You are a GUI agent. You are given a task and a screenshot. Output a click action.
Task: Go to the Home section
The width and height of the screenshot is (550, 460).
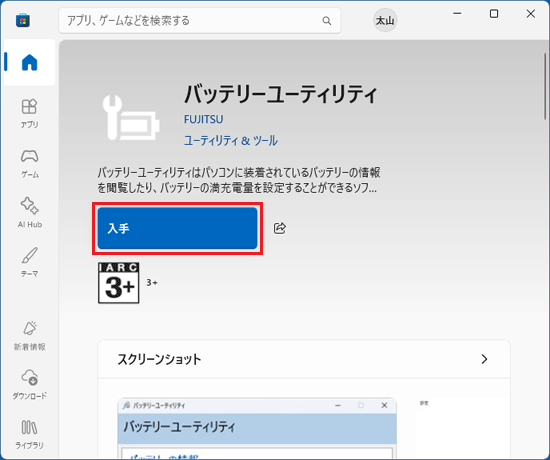(29, 62)
